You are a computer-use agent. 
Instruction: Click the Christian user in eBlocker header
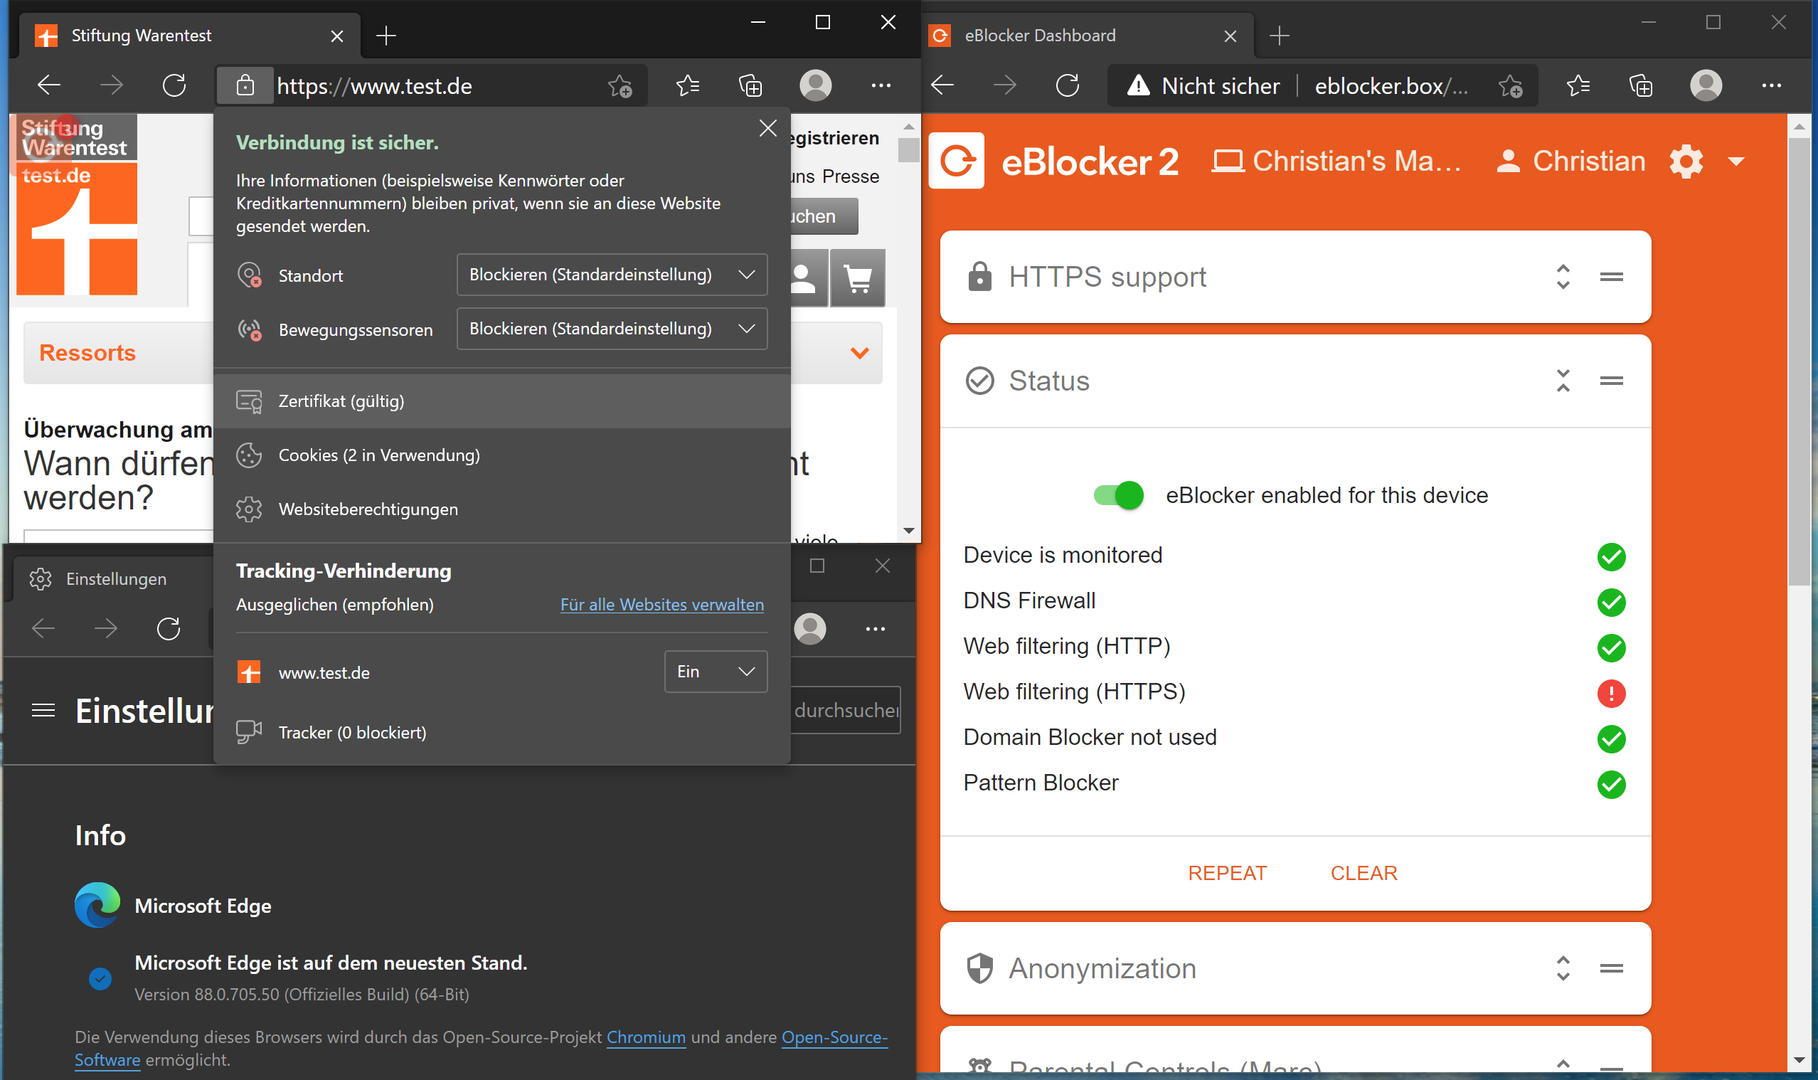click(1570, 161)
